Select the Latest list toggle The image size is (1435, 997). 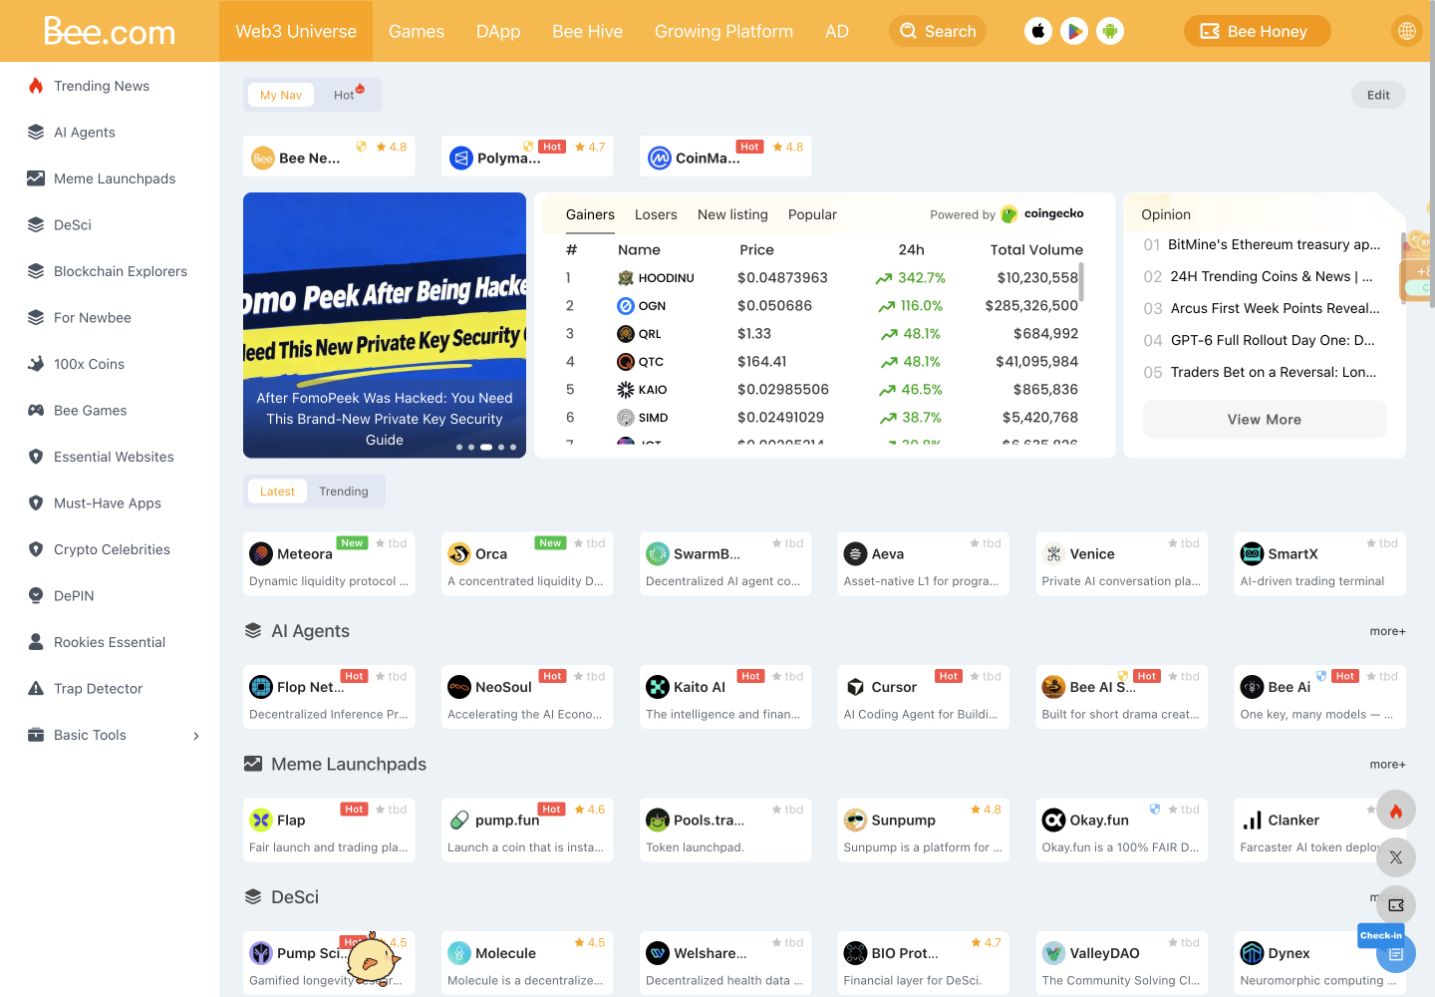pyautogui.click(x=277, y=491)
